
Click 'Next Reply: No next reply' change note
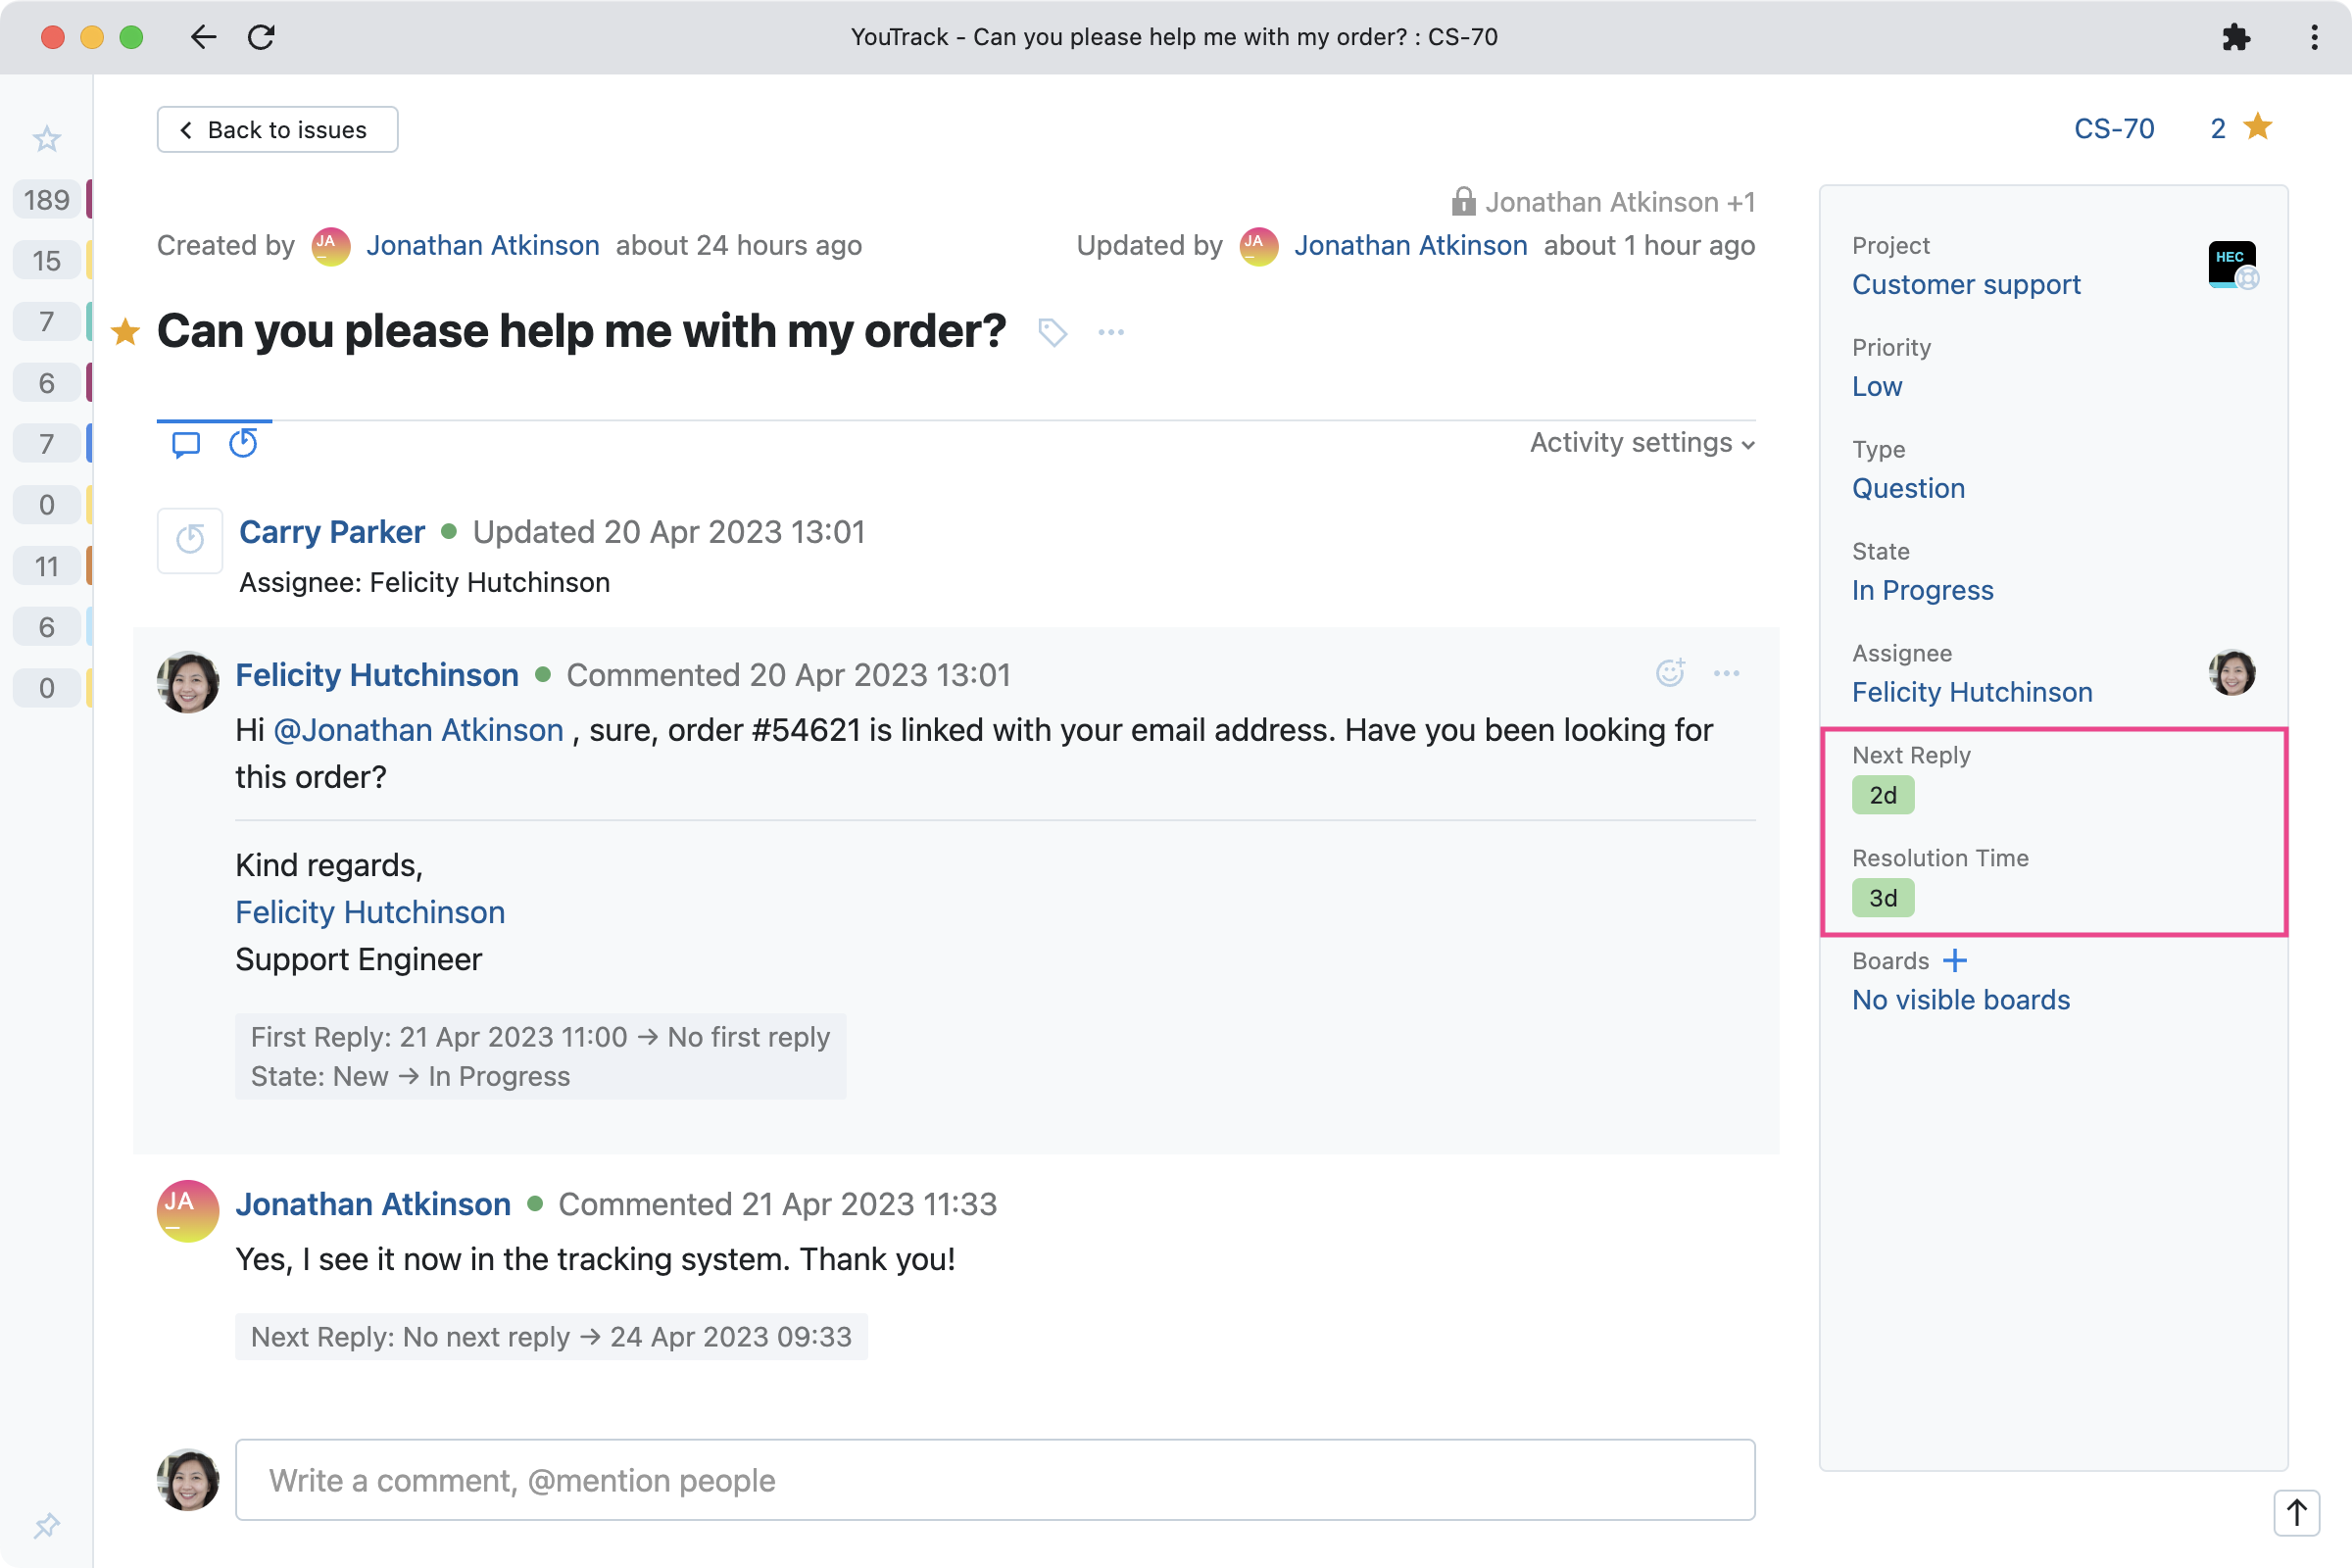tap(551, 1337)
